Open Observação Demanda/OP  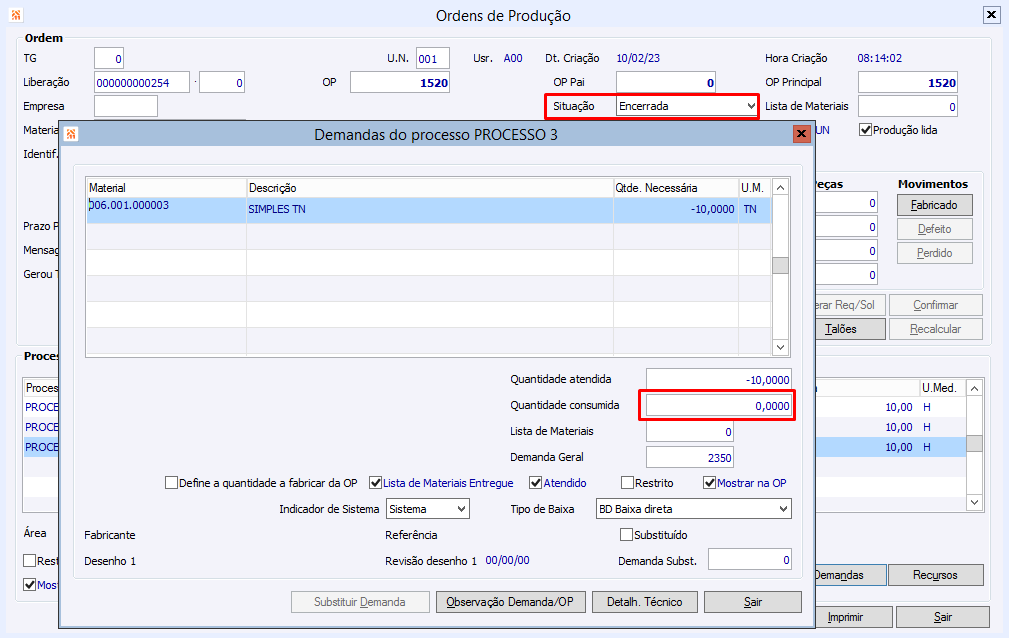pos(510,602)
